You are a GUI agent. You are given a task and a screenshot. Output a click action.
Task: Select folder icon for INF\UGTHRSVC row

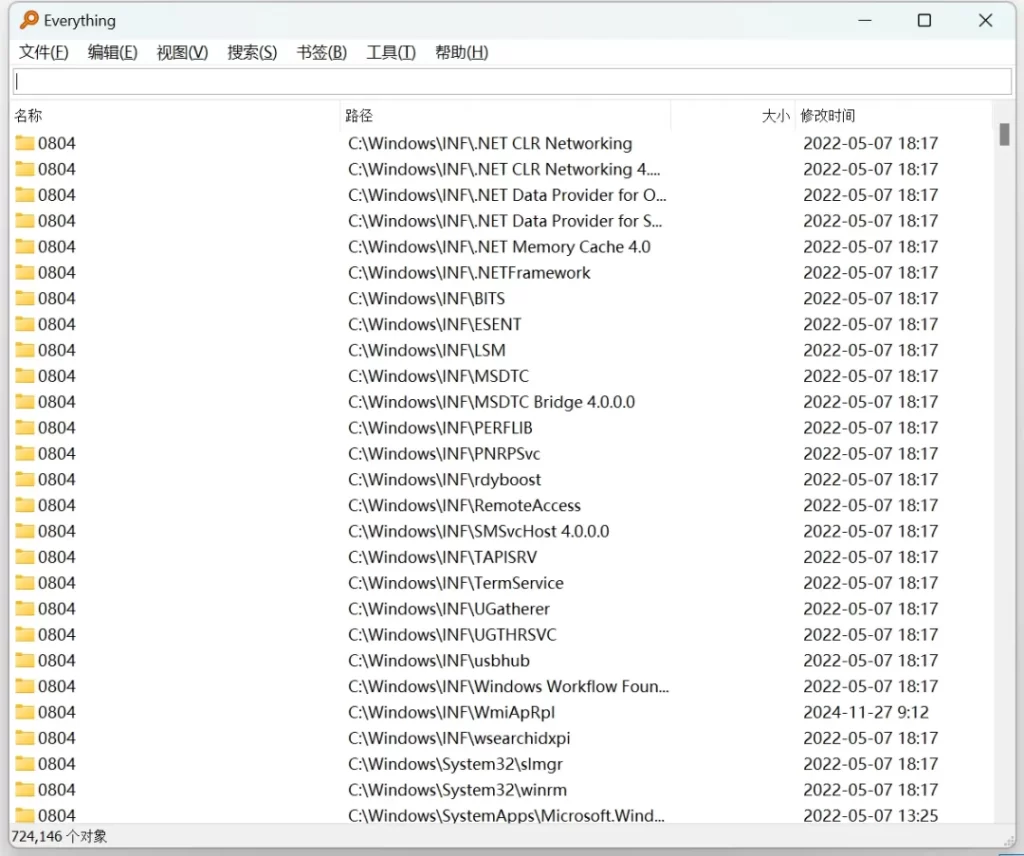click(x=25, y=635)
